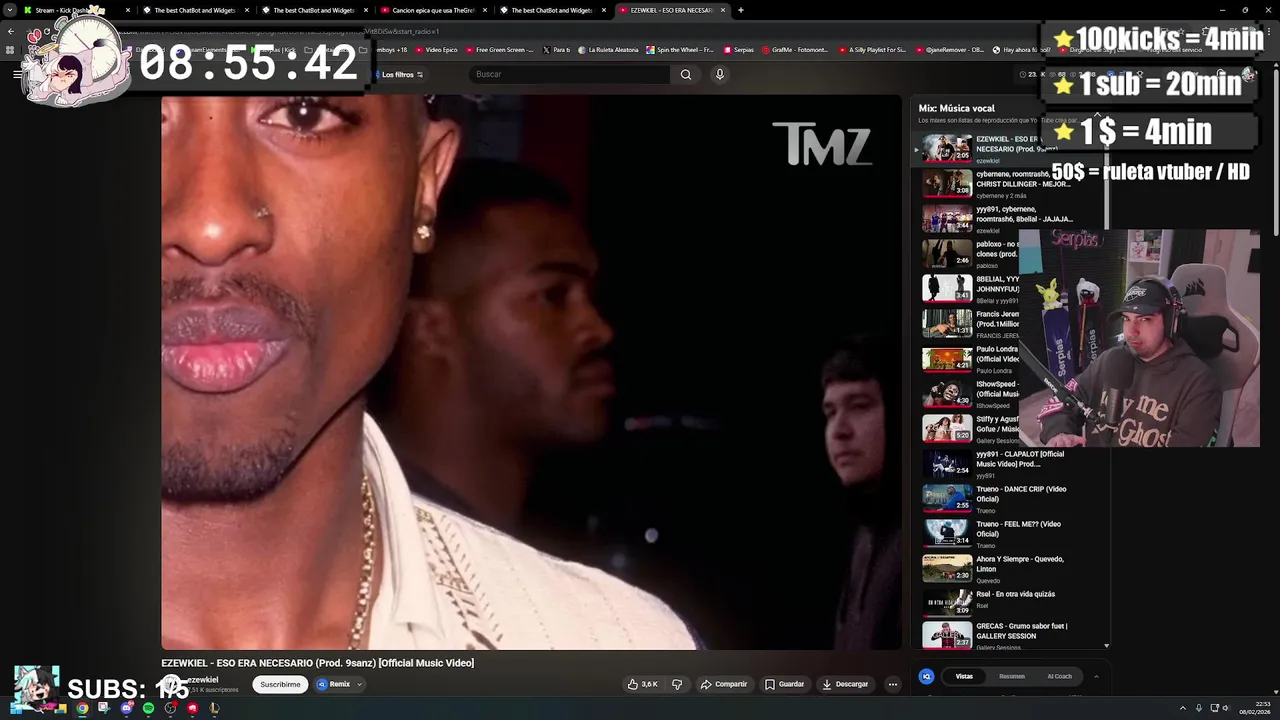Screen dimensions: 1280x720
Task: Open the La Ruleta Aleatoria bookmark
Action: tap(607, 49)
